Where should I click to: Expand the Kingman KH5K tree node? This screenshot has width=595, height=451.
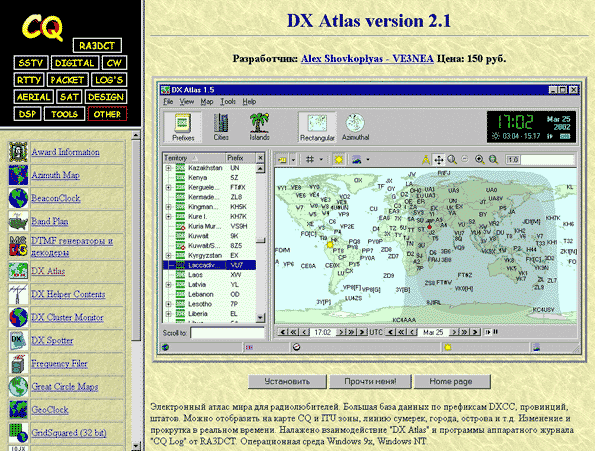pos(168,207)
